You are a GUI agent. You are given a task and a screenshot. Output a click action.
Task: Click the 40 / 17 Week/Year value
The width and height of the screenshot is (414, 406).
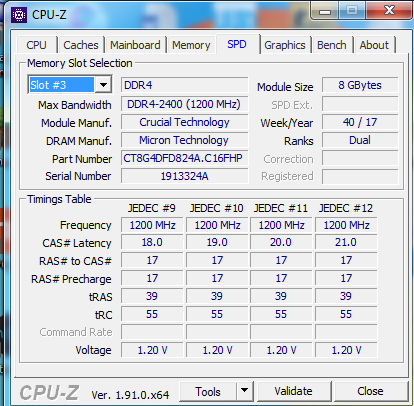pos(360,122)
